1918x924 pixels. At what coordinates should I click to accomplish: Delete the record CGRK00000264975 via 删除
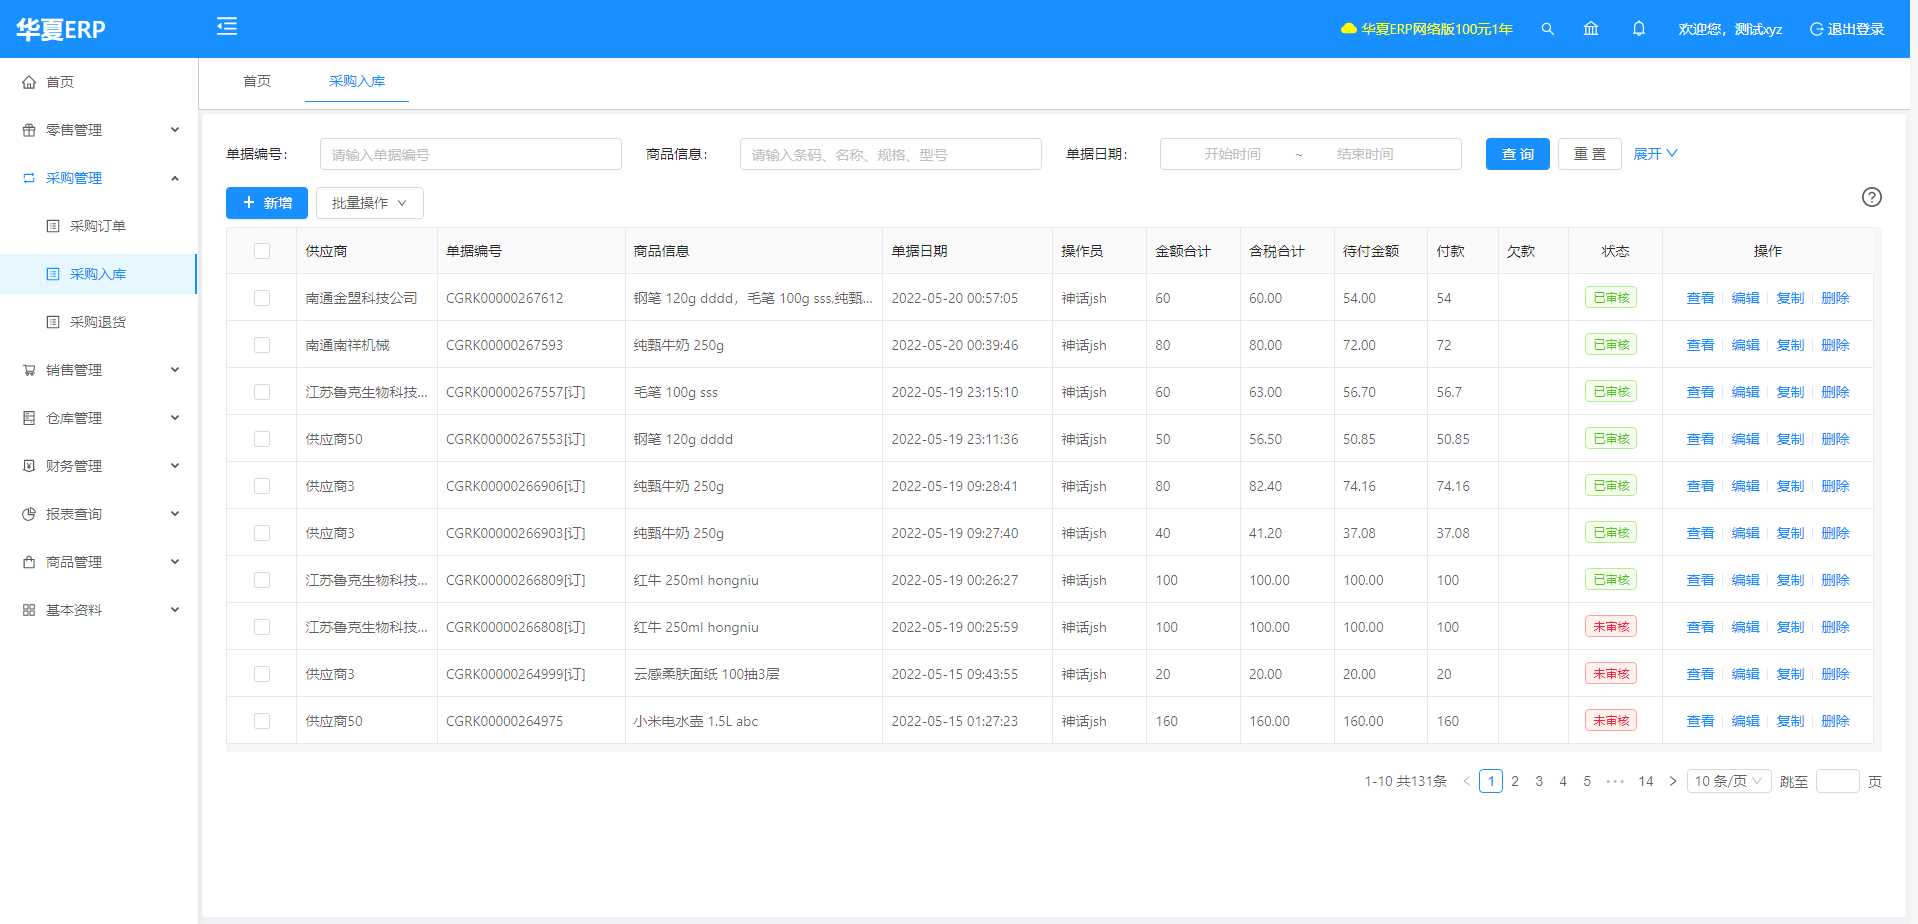pyautogui.click(x=1835, y=721)
